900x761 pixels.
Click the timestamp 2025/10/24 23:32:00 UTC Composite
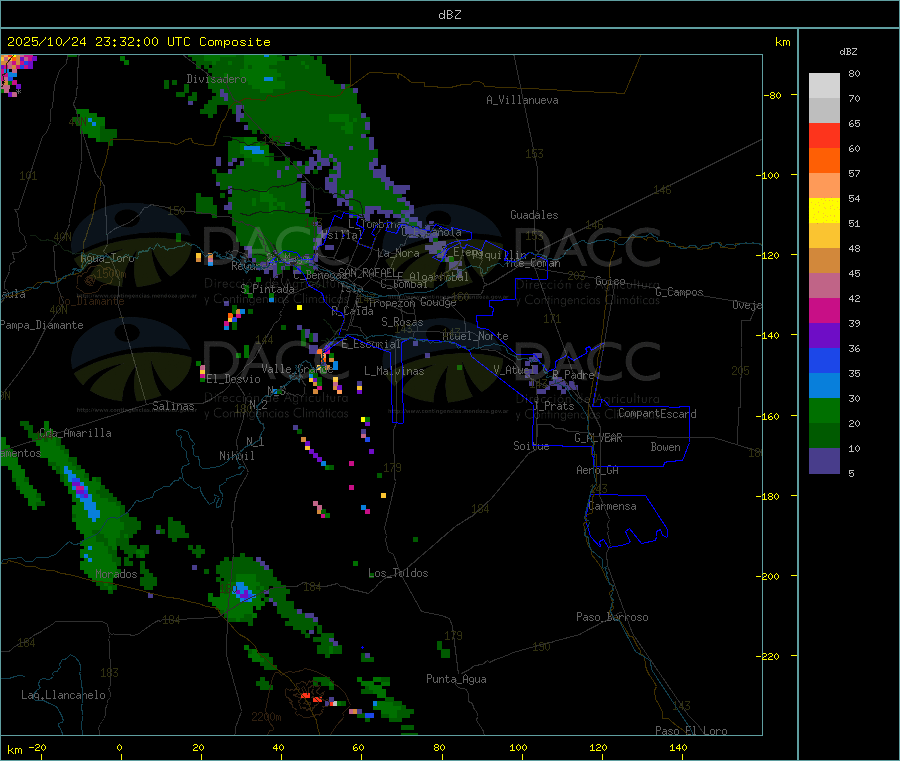(x=139, y=42)
